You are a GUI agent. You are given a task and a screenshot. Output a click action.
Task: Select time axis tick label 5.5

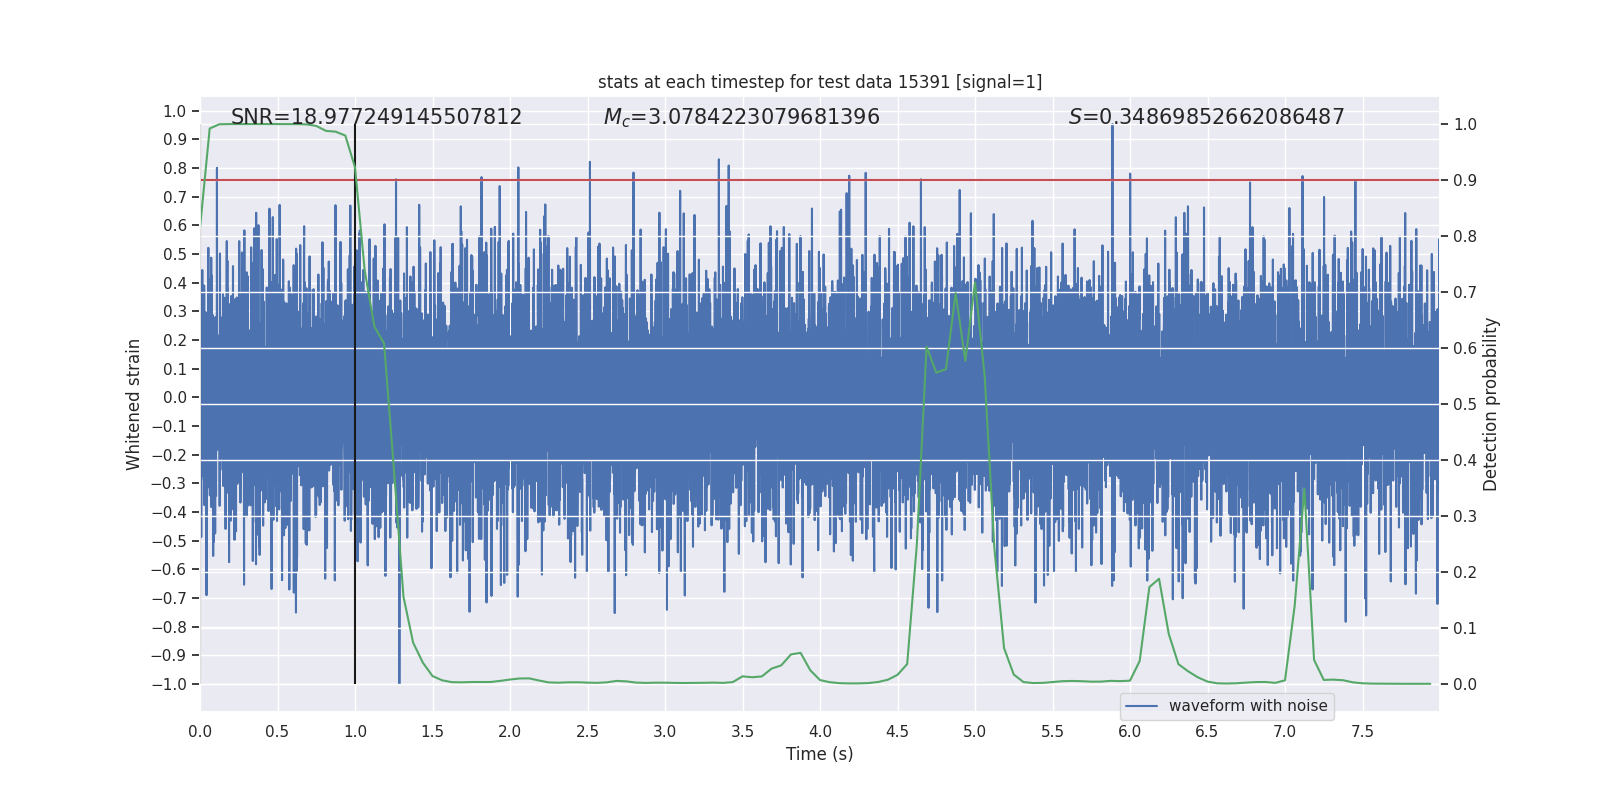click(x=1053, y=731)
